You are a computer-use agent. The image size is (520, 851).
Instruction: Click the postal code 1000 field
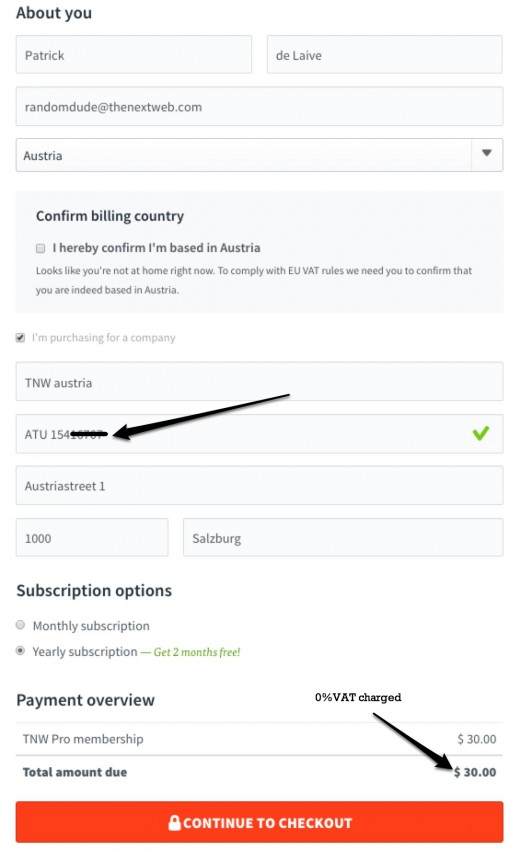pyautogui.click(x=92, y=537)
